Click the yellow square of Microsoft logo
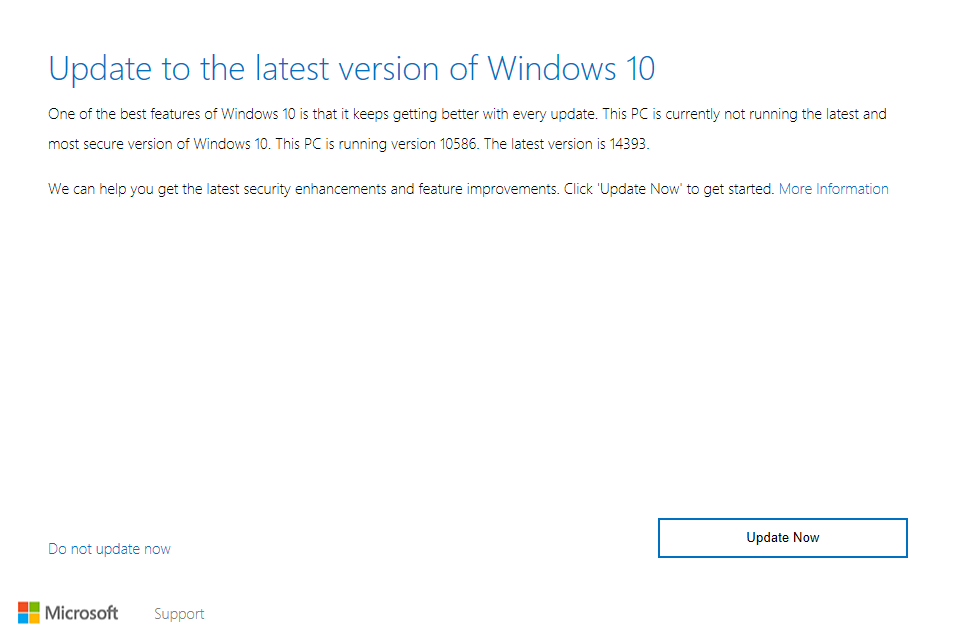The image size is (956, 636). point(35,618)
